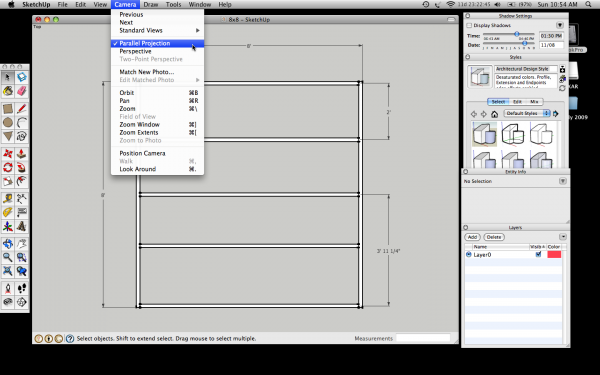
Task: Select the Scale tool
Action: [8, 181]
